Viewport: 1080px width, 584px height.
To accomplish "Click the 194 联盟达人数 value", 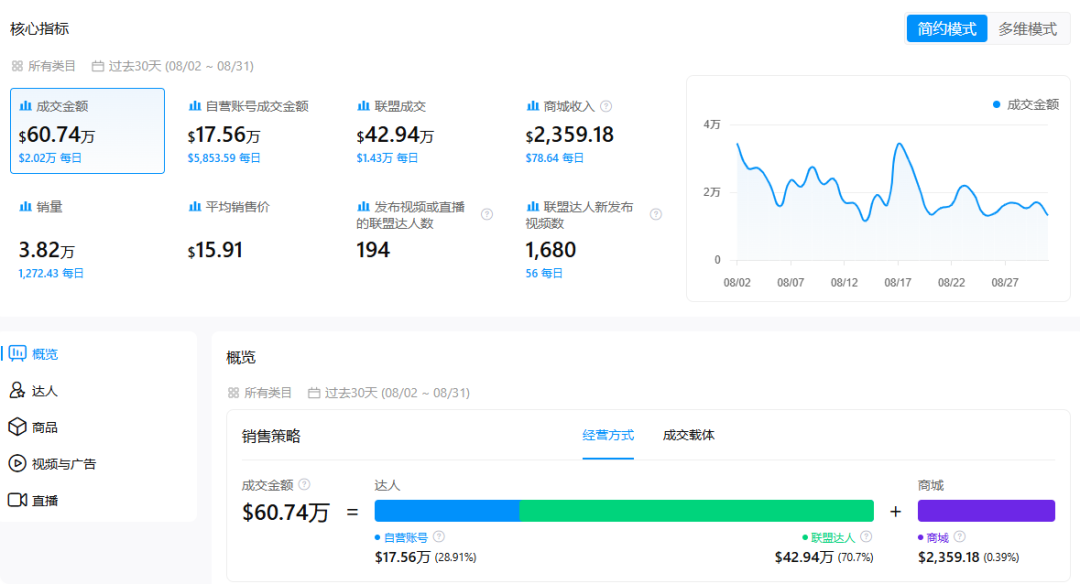I will (373, 250).
